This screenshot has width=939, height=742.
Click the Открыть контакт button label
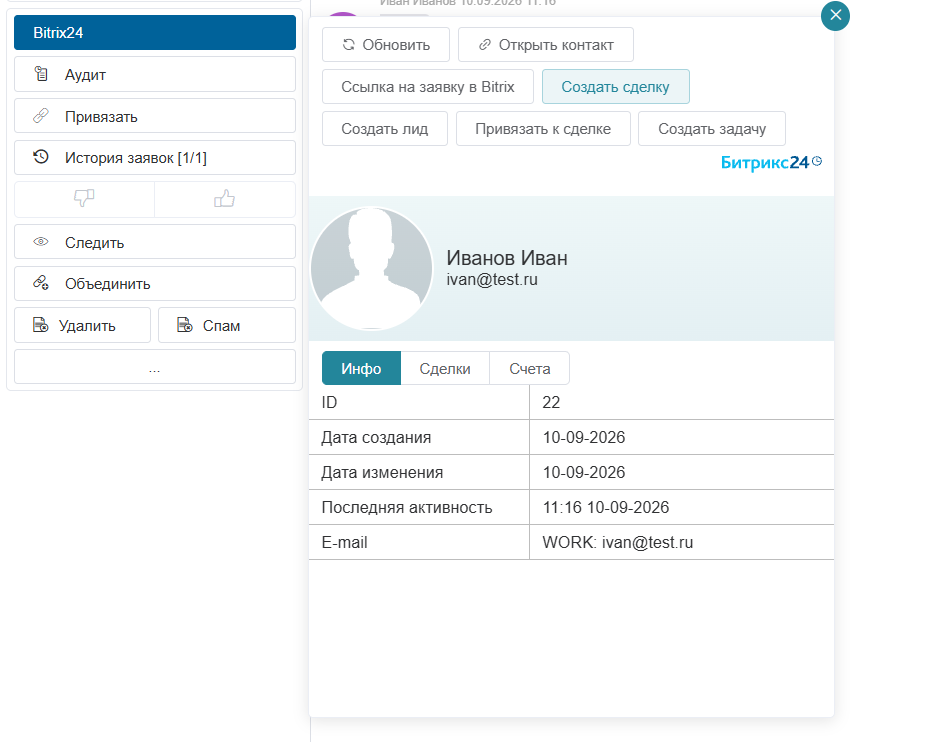(x=556, y=45)
